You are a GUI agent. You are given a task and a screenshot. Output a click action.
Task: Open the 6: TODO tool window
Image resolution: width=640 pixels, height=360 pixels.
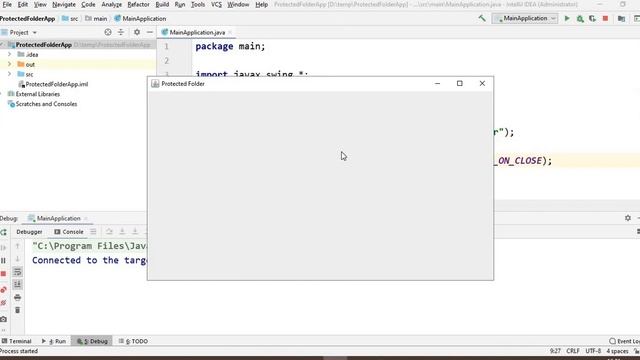pyautogui.click(x=133, y=341)
